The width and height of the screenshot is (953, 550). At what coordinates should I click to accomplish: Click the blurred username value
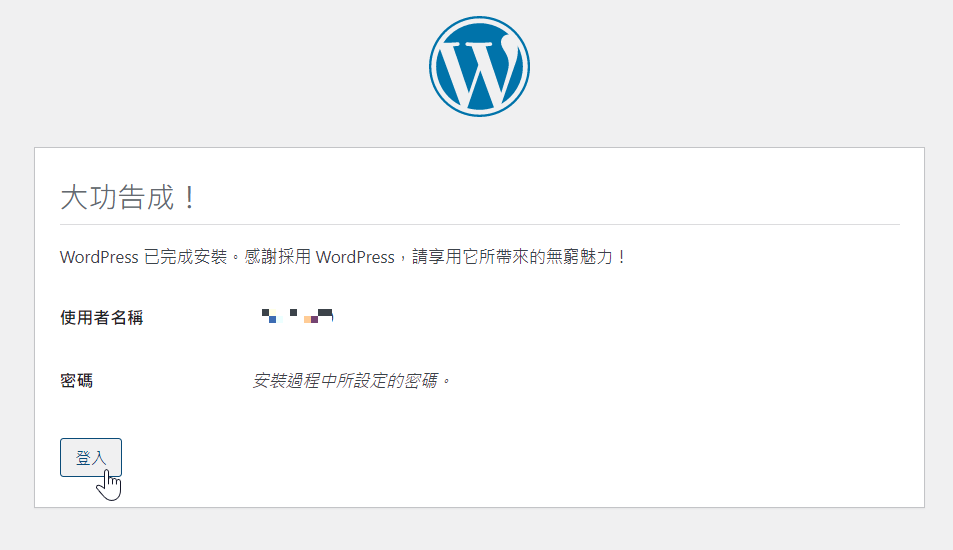tap(297, 316)
